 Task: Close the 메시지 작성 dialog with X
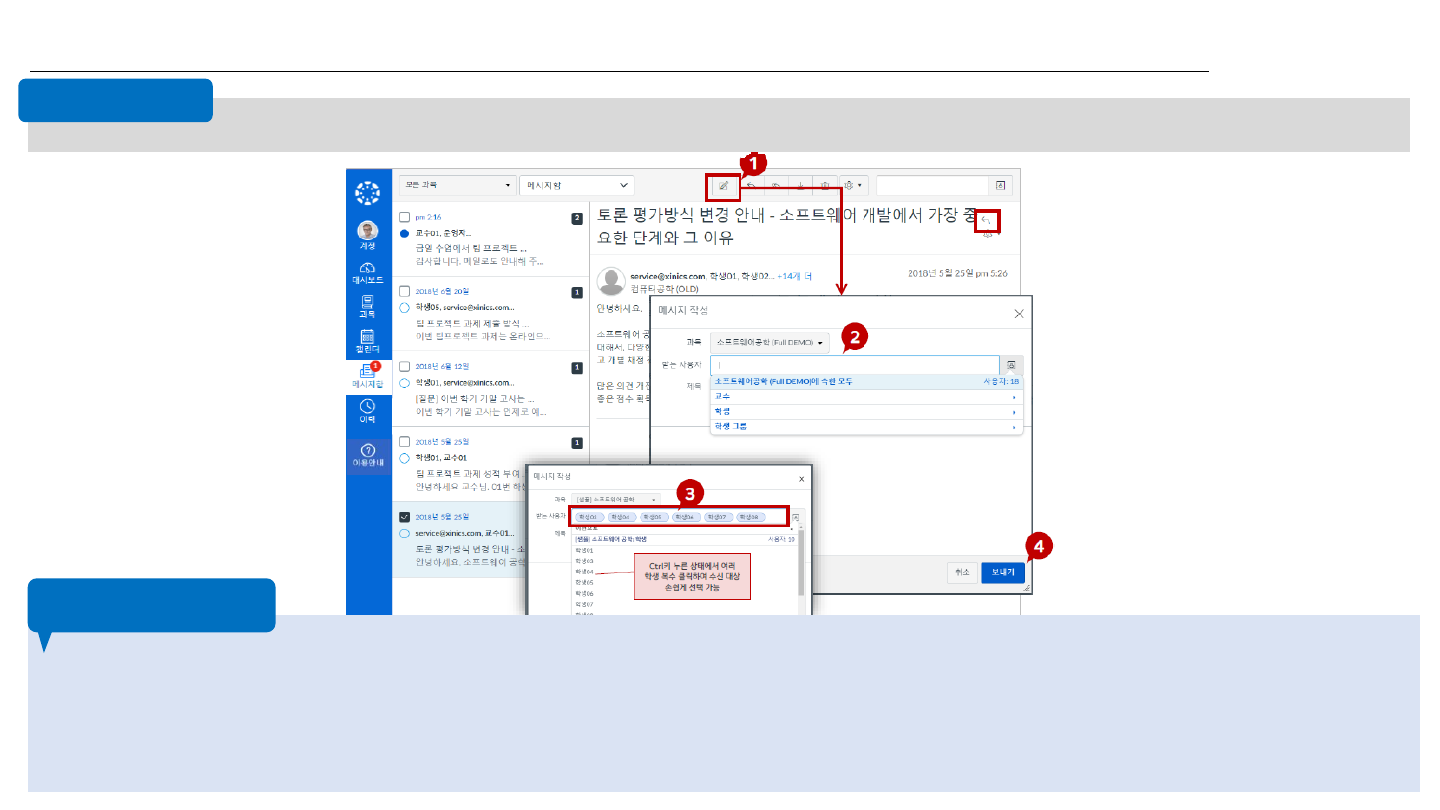(1018, 313)
